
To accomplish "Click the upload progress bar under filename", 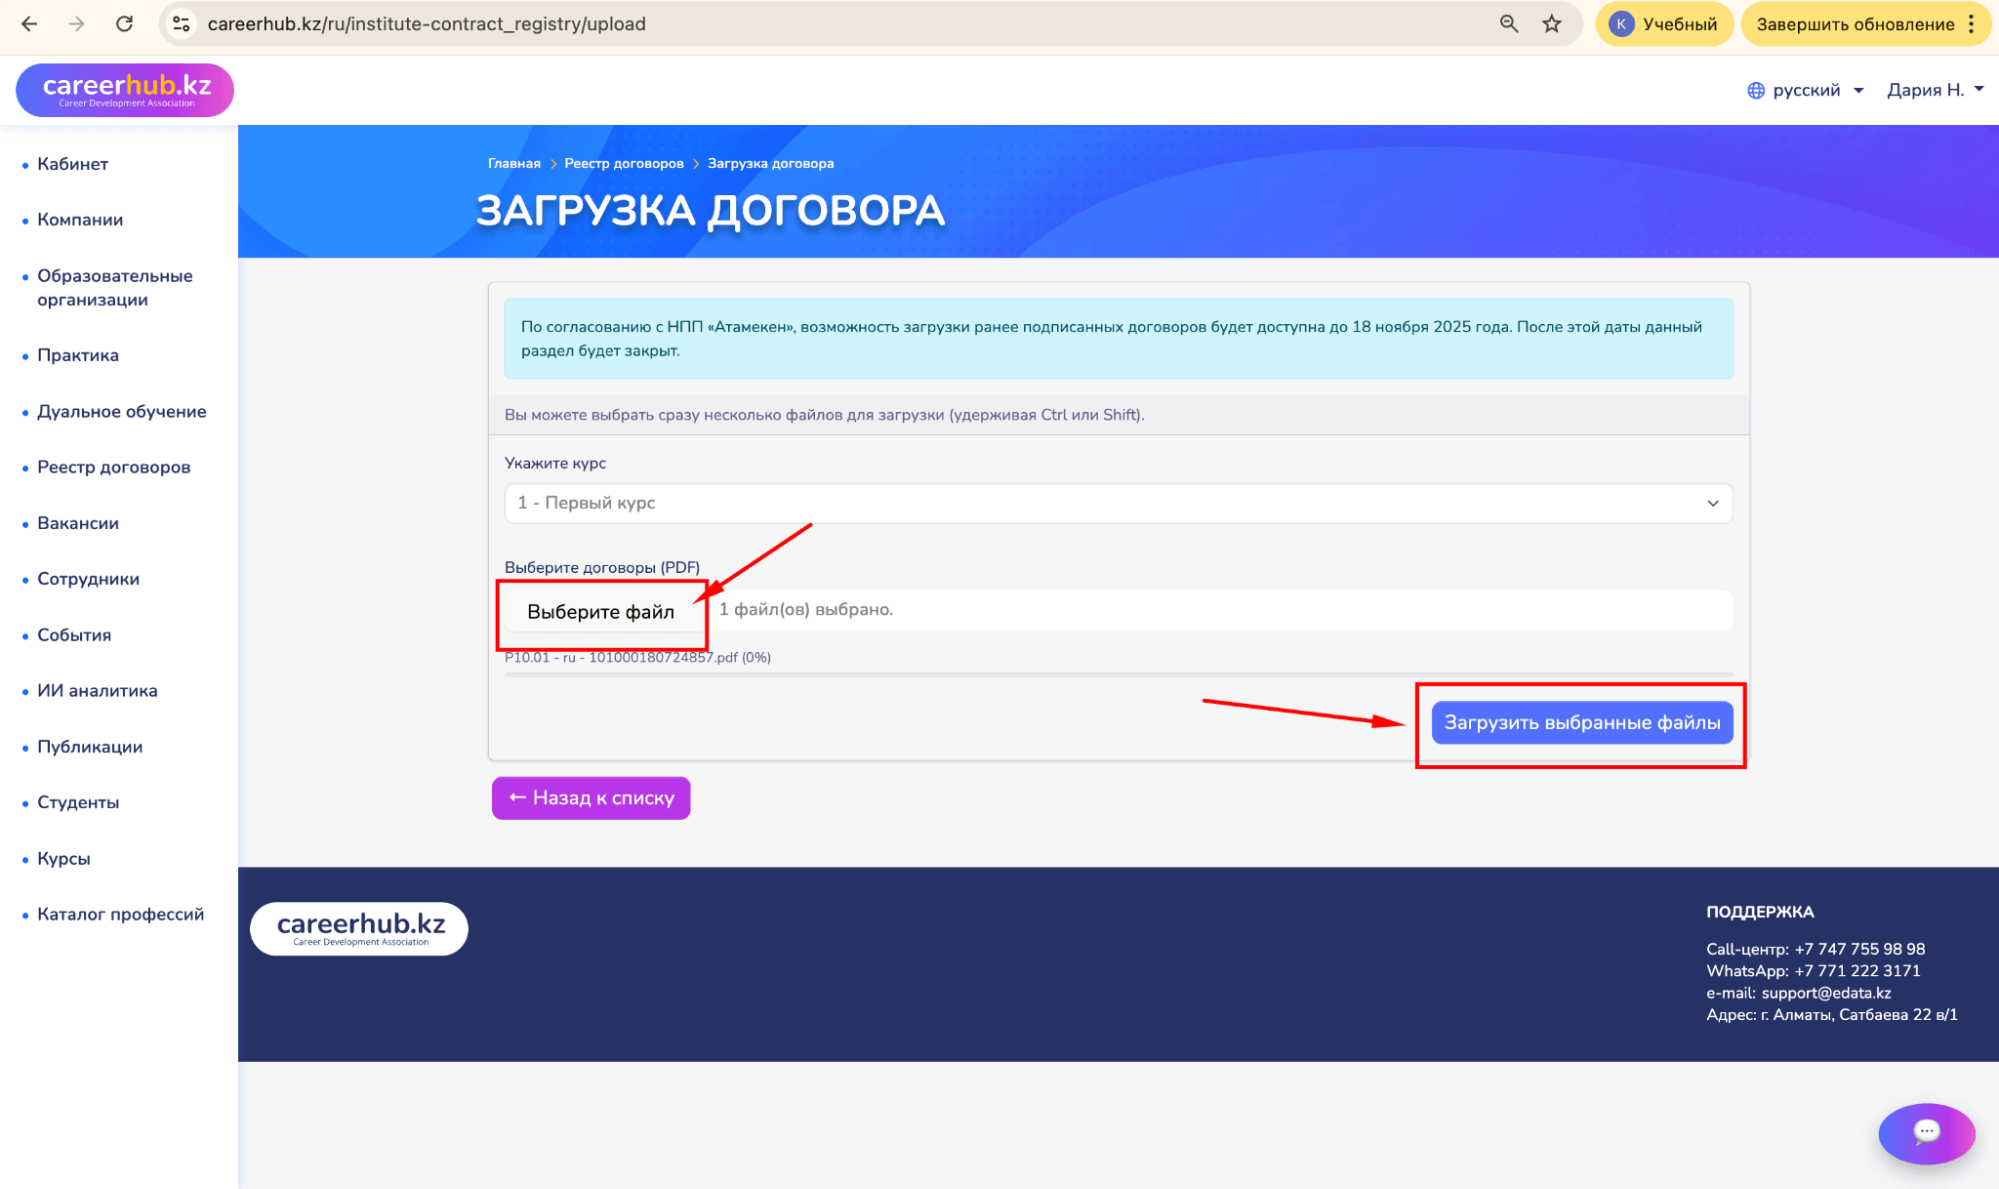I will 1117,675.
